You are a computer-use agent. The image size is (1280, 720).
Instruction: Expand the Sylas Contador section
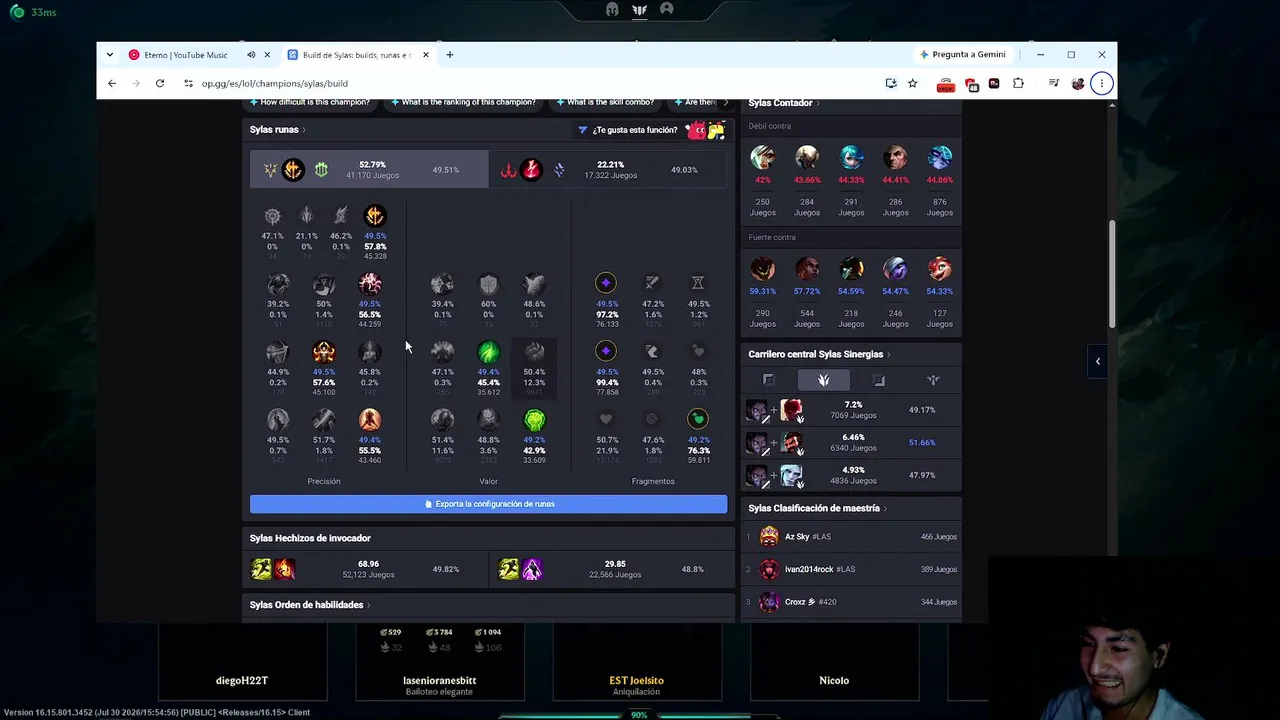coord(784,103)
